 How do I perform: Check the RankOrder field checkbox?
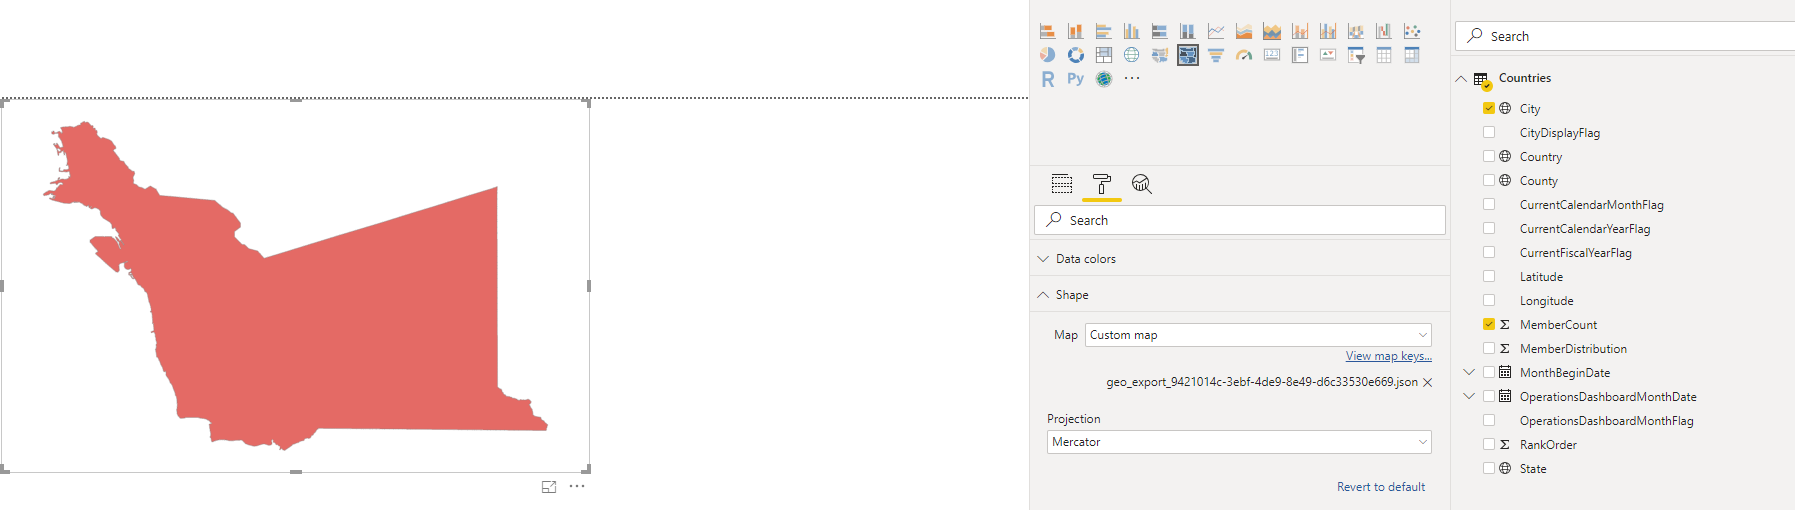pyautogui.click(x=1488, y=444)
